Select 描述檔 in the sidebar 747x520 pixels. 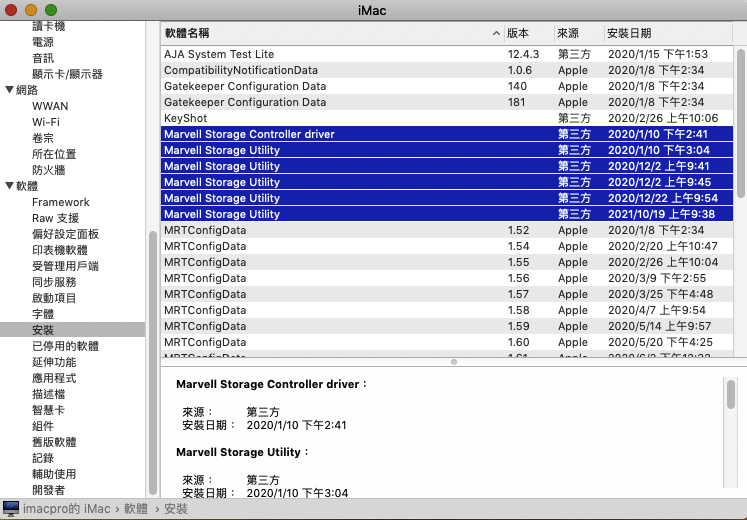(x=49, y=394)
